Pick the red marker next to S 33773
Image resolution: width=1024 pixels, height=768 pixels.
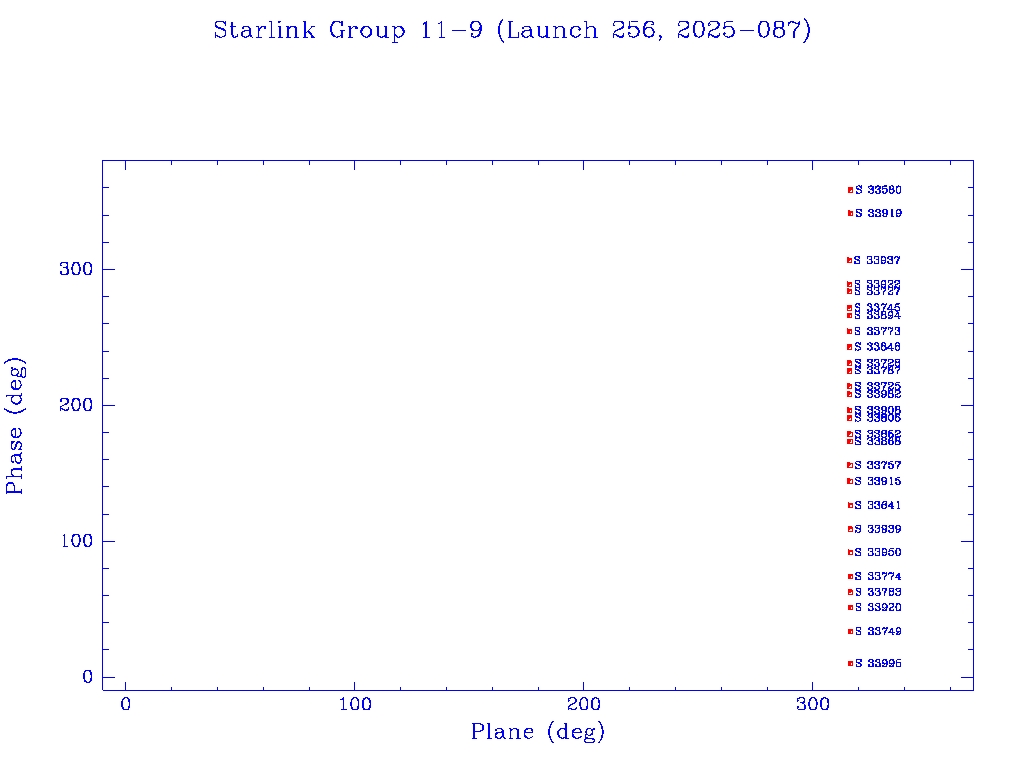click(849, 331)
